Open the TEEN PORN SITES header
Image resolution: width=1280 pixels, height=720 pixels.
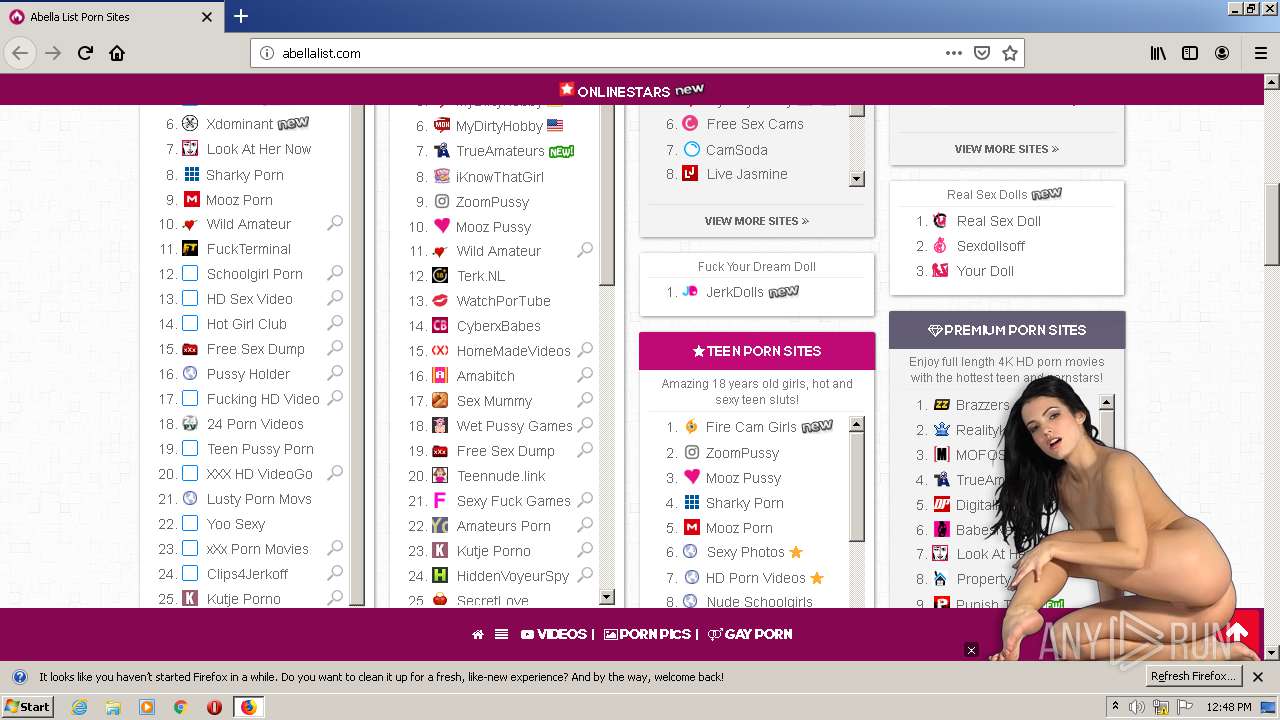click(x=757, y=351)
